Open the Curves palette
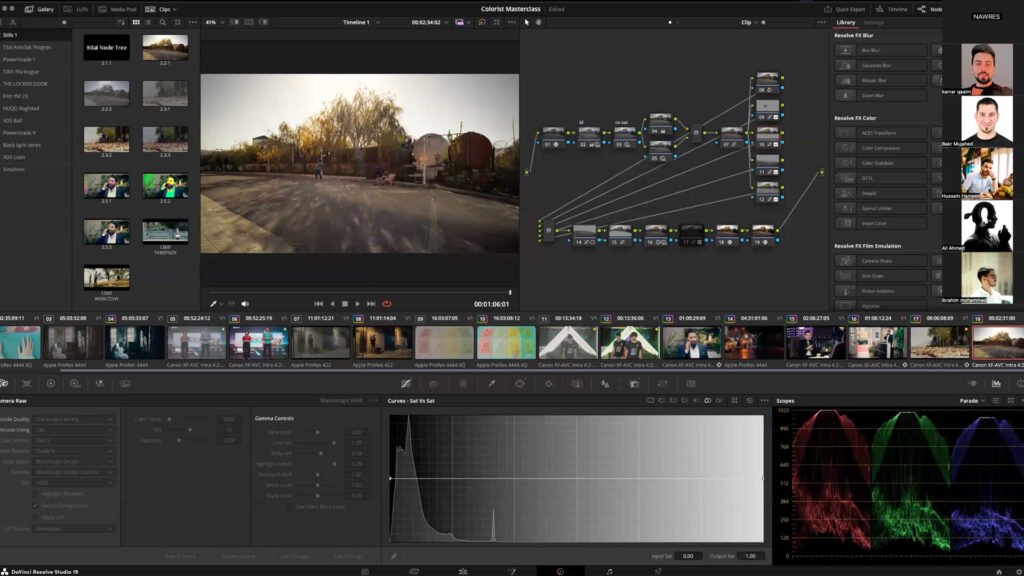 pos(406,384)
